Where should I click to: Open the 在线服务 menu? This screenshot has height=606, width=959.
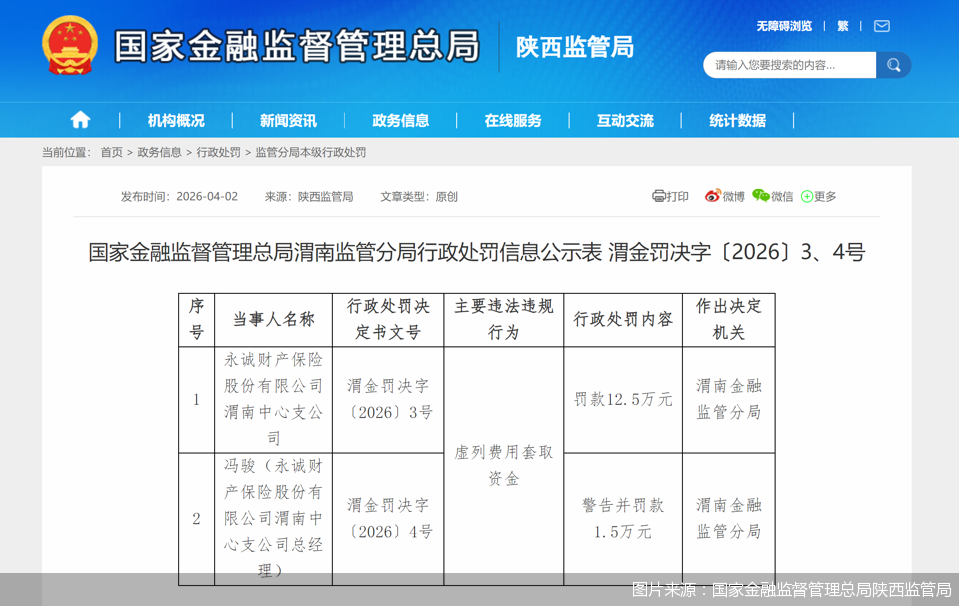tap(514, 119)
